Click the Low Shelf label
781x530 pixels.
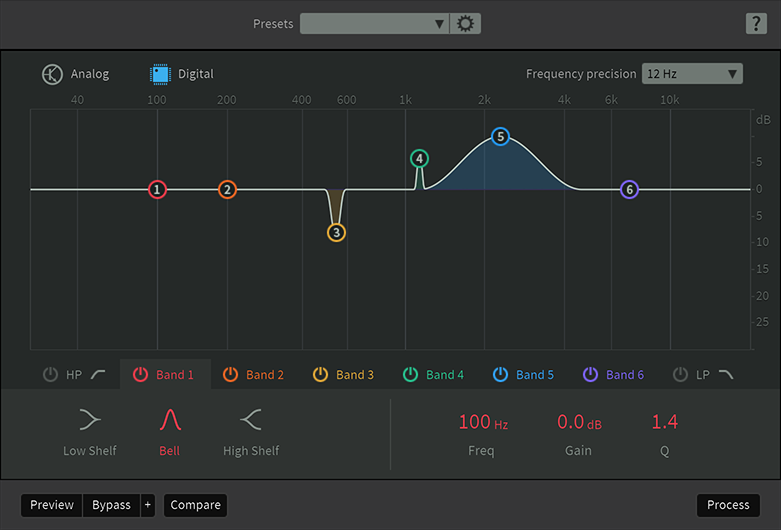tap(90, 451)
